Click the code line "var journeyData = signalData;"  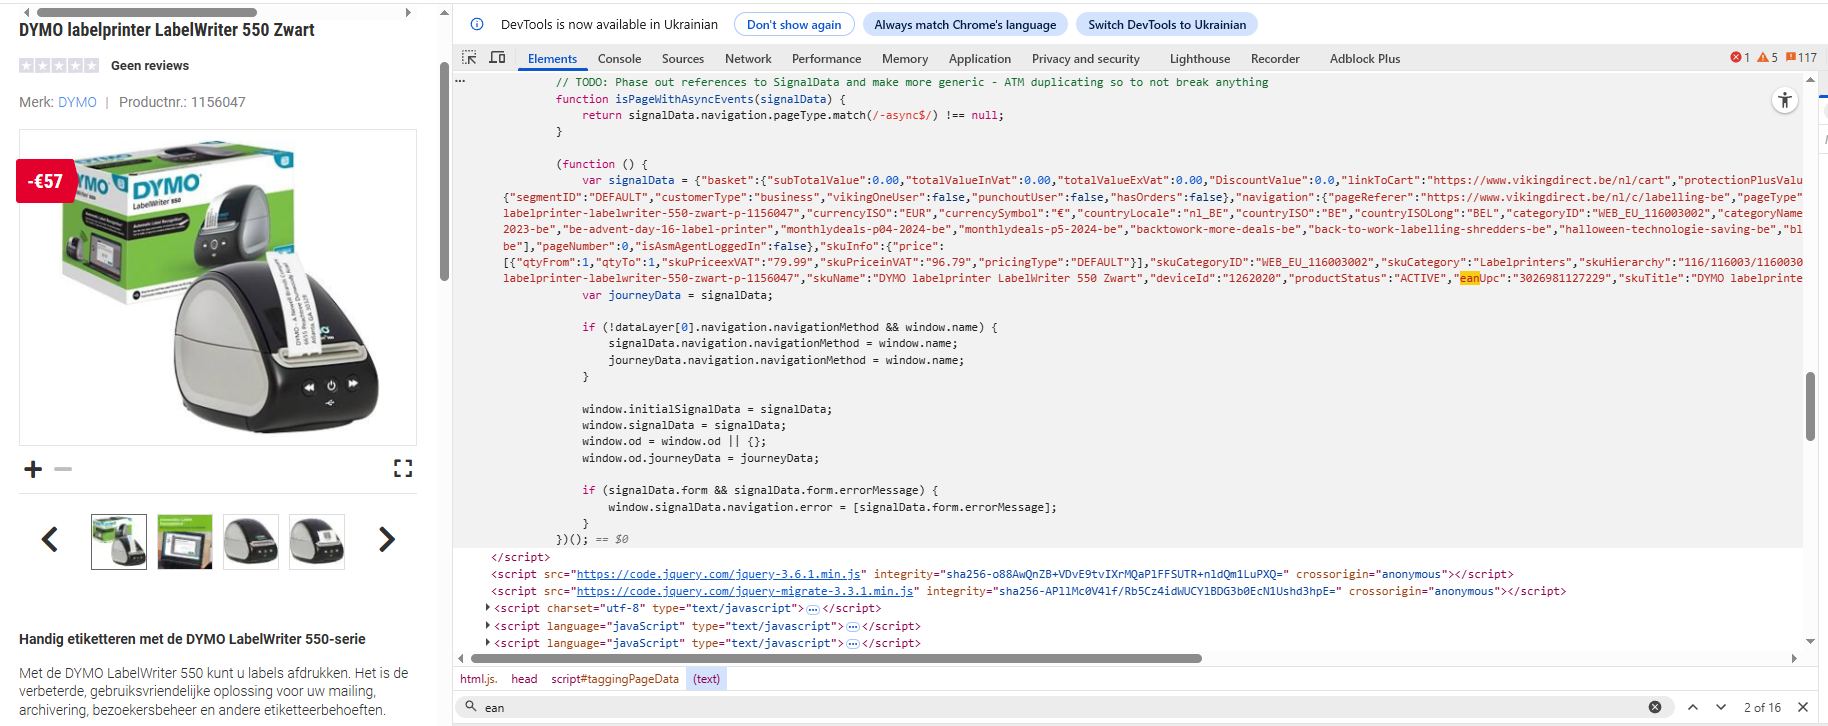coord(677,295)
